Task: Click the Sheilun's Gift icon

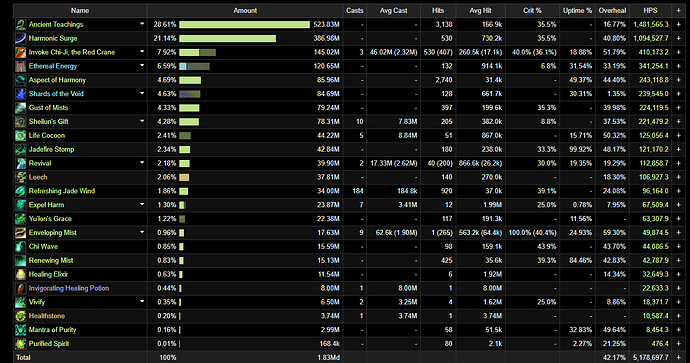Action: (x=21, y=121)
